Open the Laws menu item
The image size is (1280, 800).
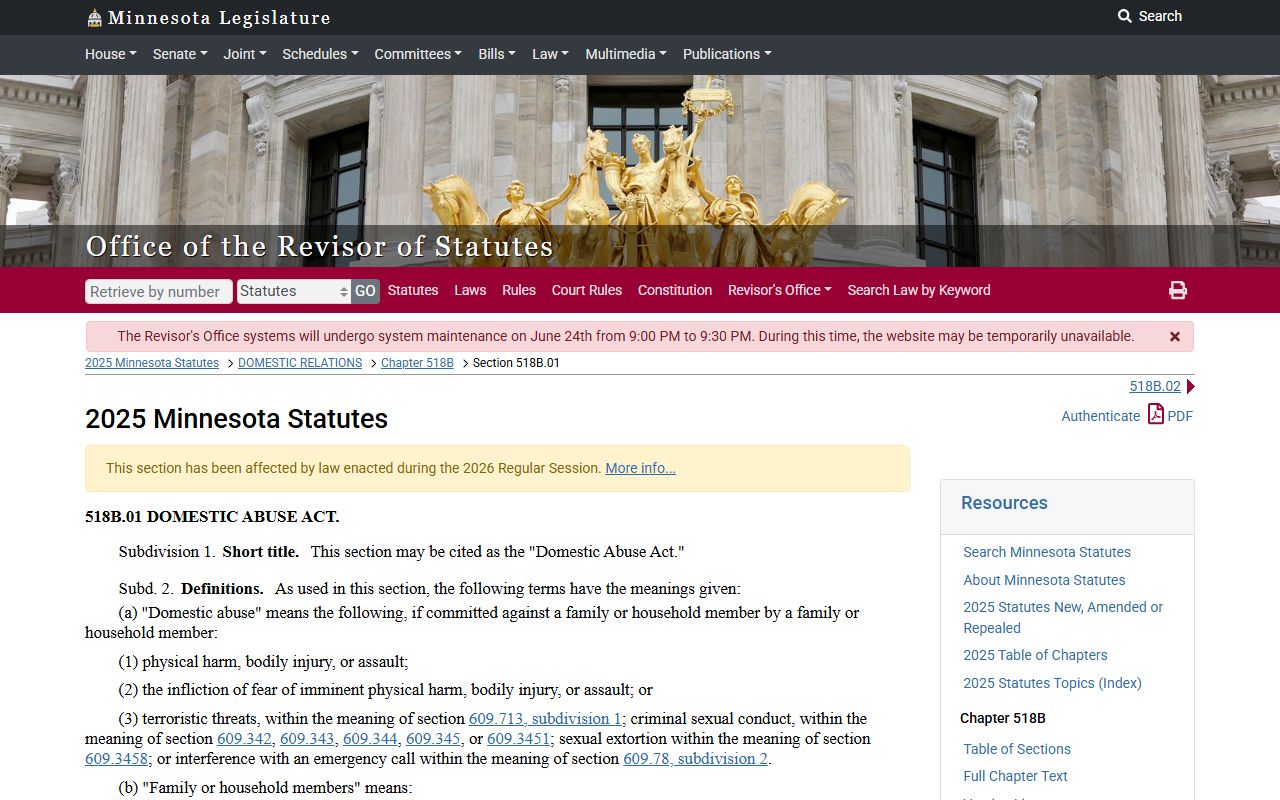(x=470, y=290)
